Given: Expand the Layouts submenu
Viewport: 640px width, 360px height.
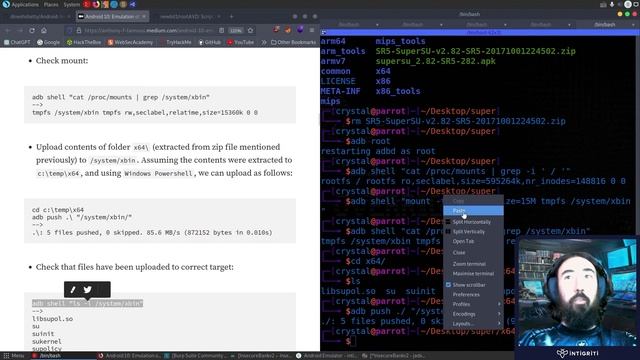Looking at the screenshot, I should 473,324.
